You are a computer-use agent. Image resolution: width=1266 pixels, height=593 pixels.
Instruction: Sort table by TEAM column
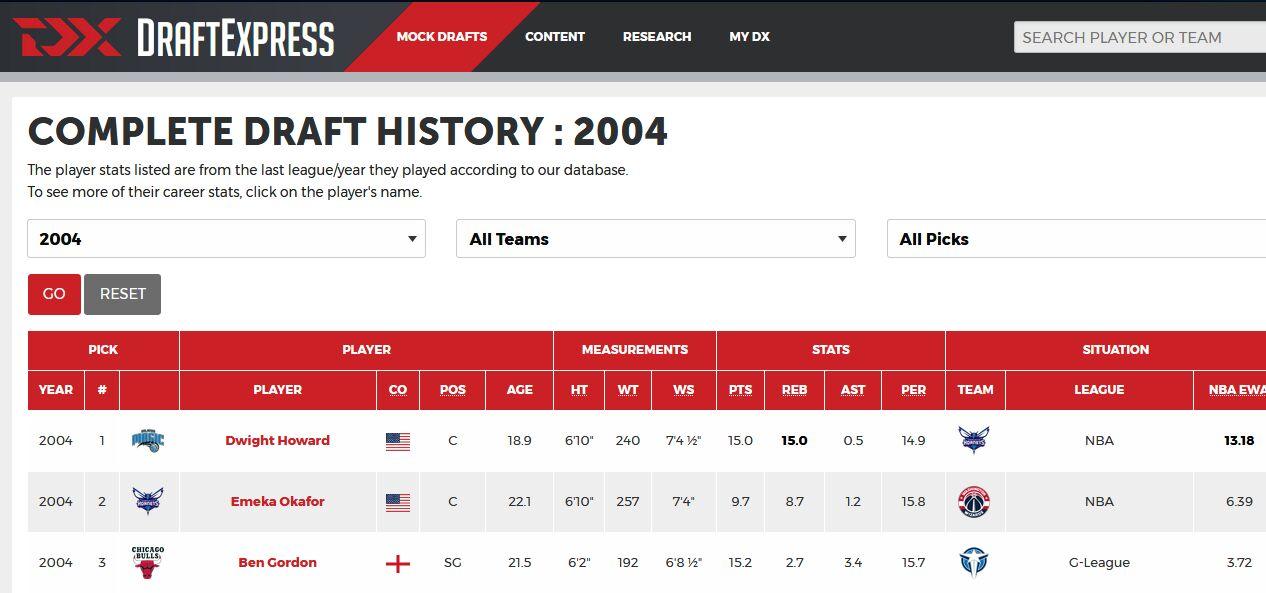coord(975,390)
